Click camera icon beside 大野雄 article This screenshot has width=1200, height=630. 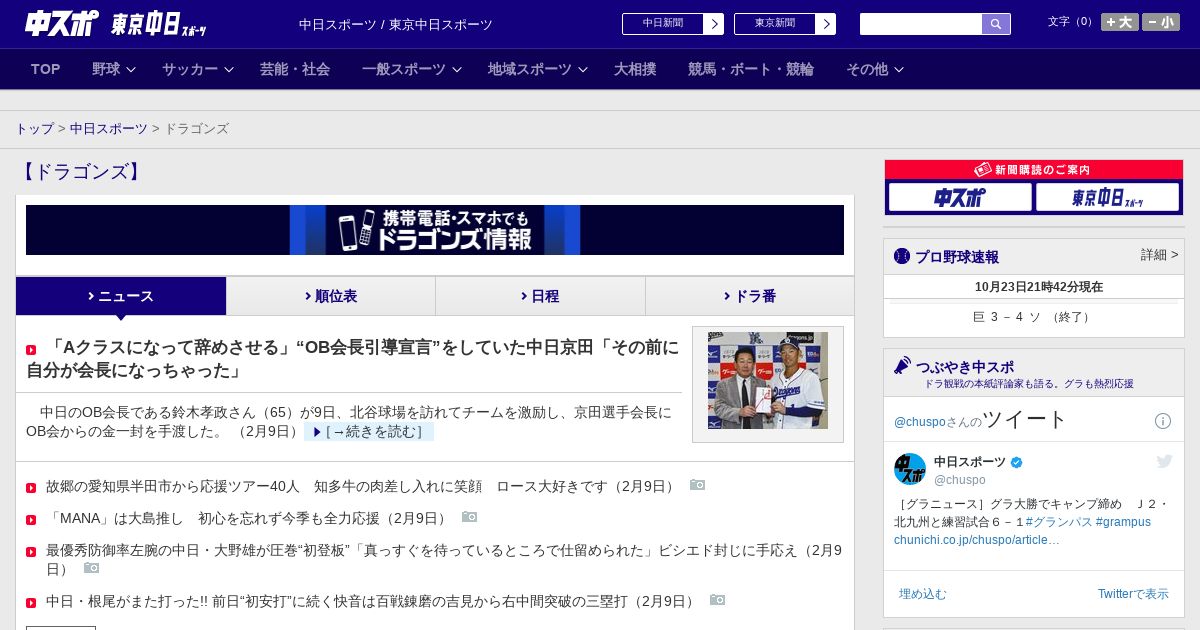tap(91, 568)
